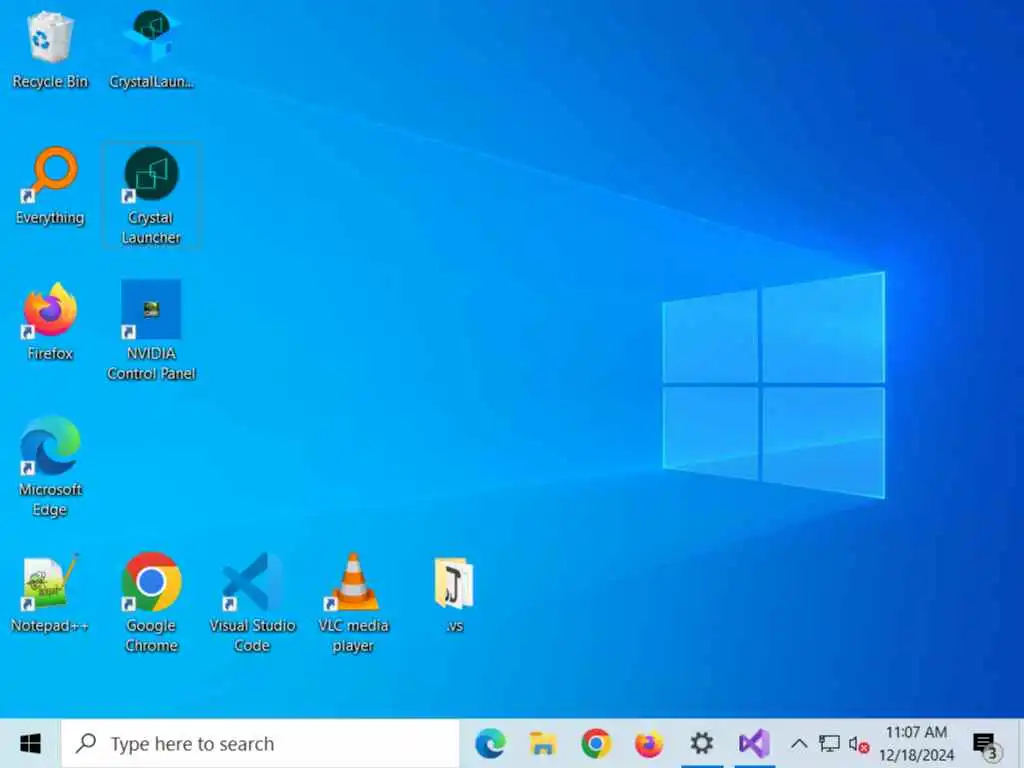Launch Microsoft Edge from the taskbar
Viewport: 1024px width, 768px height.
point(490,743)
